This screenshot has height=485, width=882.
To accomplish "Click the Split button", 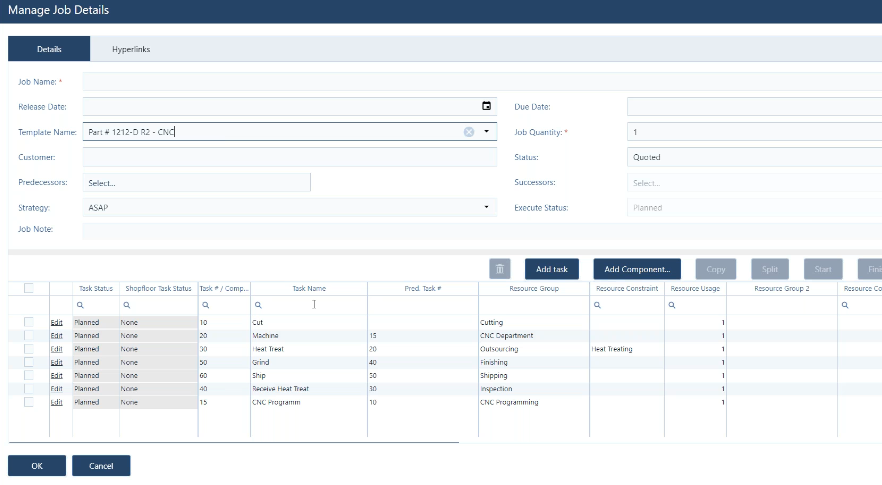I will coord(770,269).
